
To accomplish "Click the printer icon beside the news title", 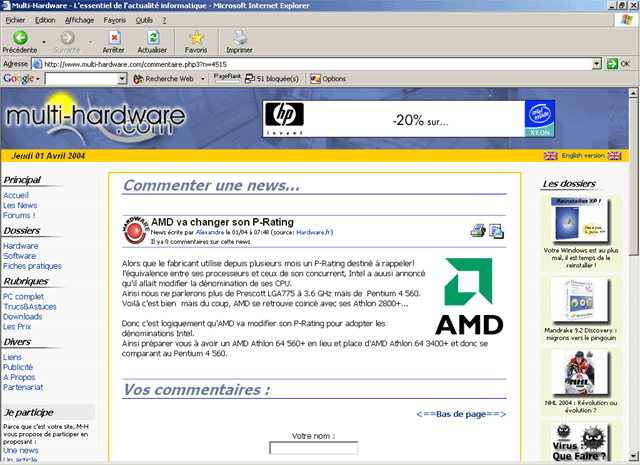I will pos(478,231).
